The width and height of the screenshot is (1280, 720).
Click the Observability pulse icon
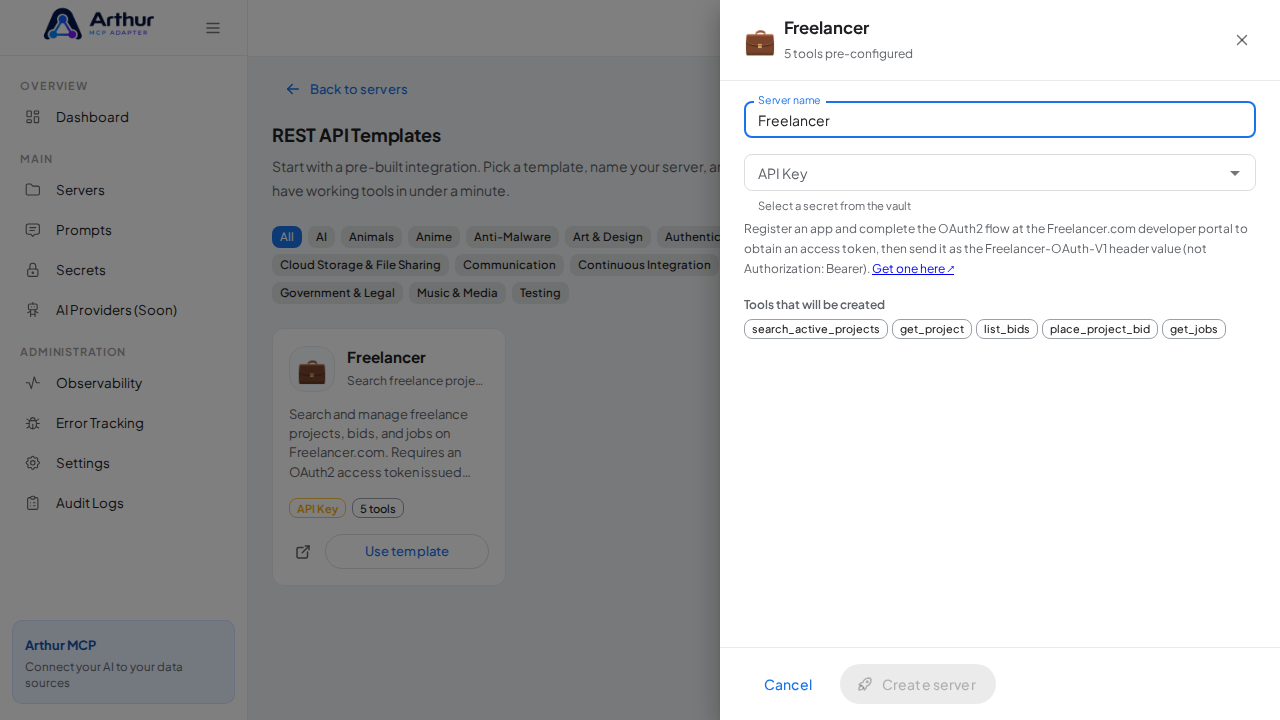pos(33,383)
